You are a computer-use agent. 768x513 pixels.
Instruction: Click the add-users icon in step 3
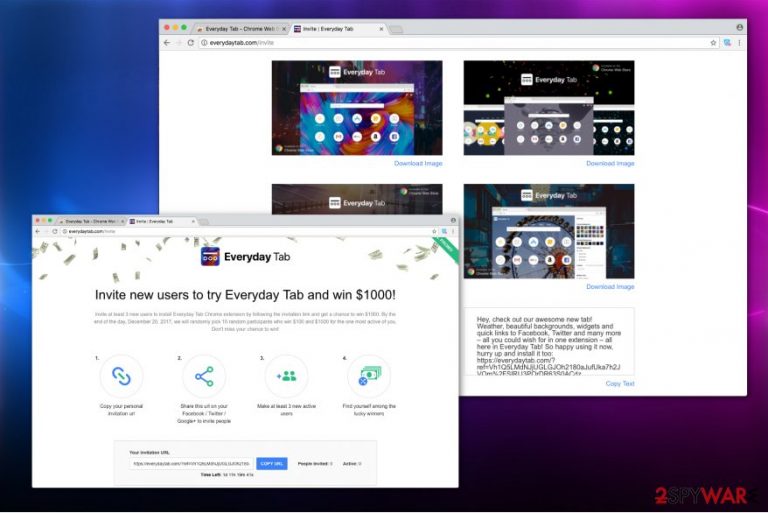(287, 376)
